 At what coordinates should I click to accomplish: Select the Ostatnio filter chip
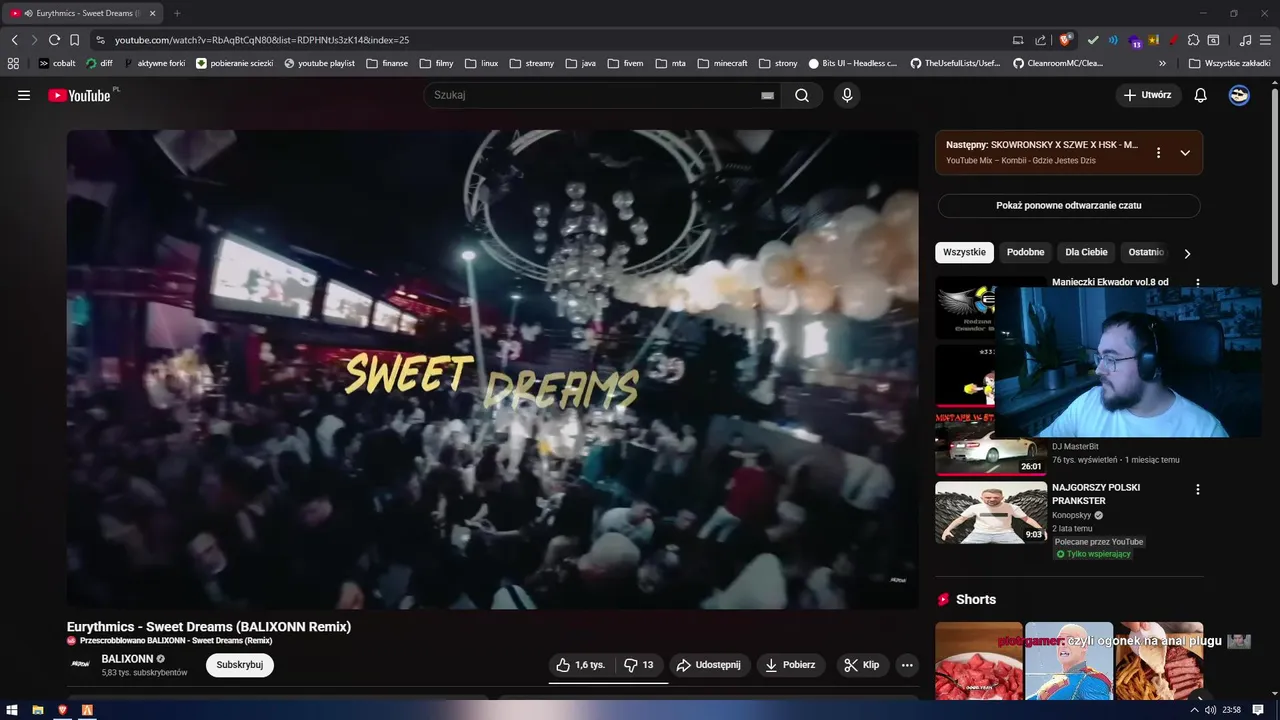pyautogui.click(x=1146, y=253)
